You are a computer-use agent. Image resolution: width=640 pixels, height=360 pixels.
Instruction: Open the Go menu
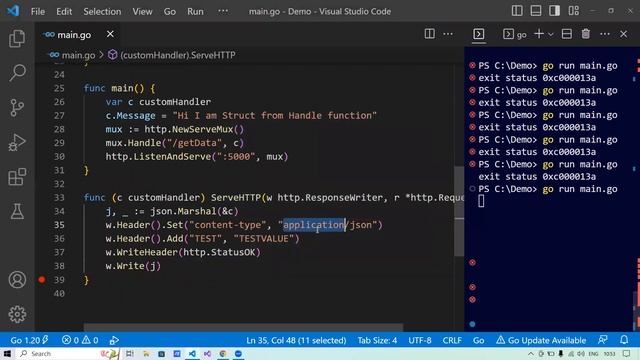coord(170,11)
